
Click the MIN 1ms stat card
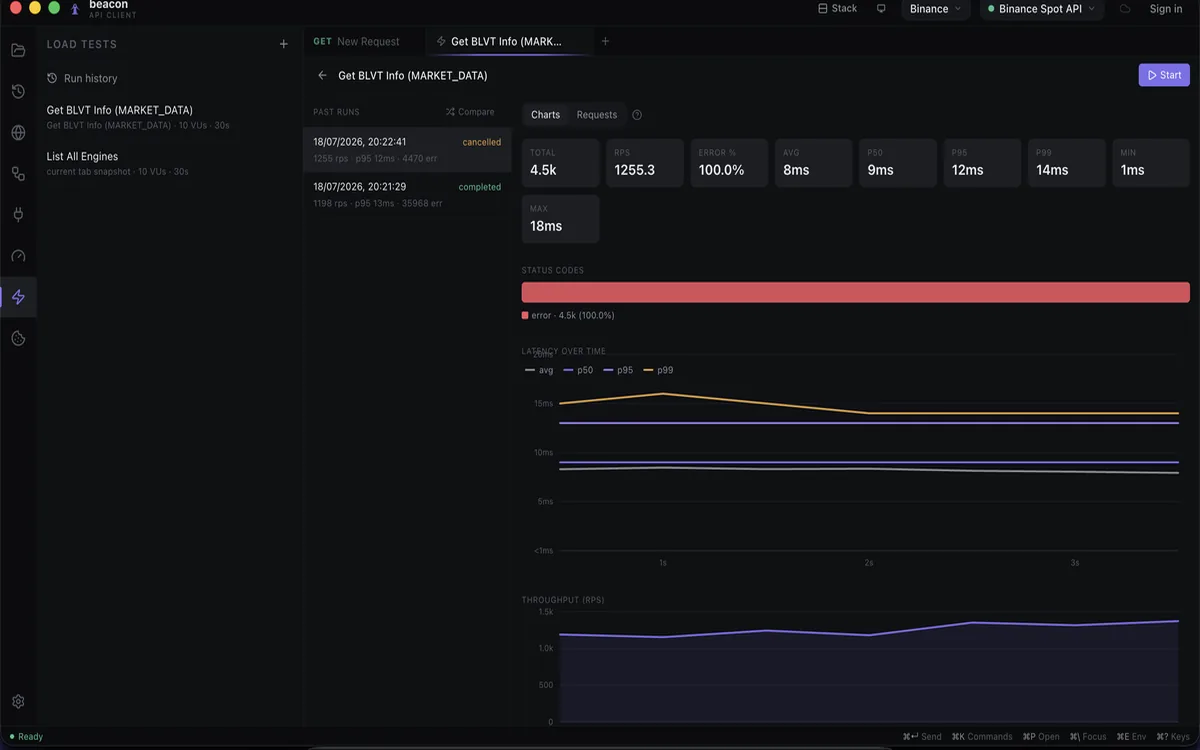coord(1151,163)
